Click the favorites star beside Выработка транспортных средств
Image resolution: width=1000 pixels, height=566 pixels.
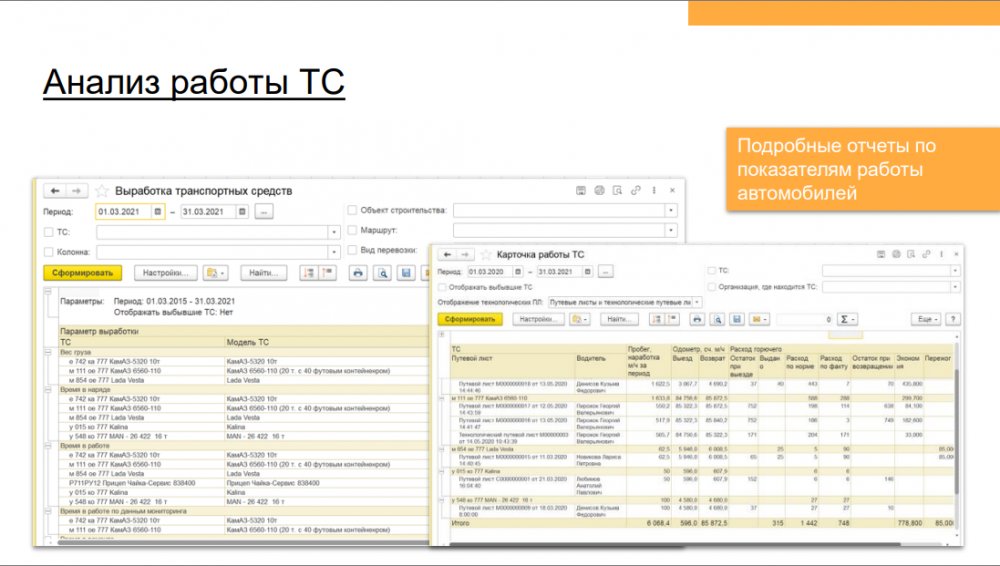tap(102, 190)
